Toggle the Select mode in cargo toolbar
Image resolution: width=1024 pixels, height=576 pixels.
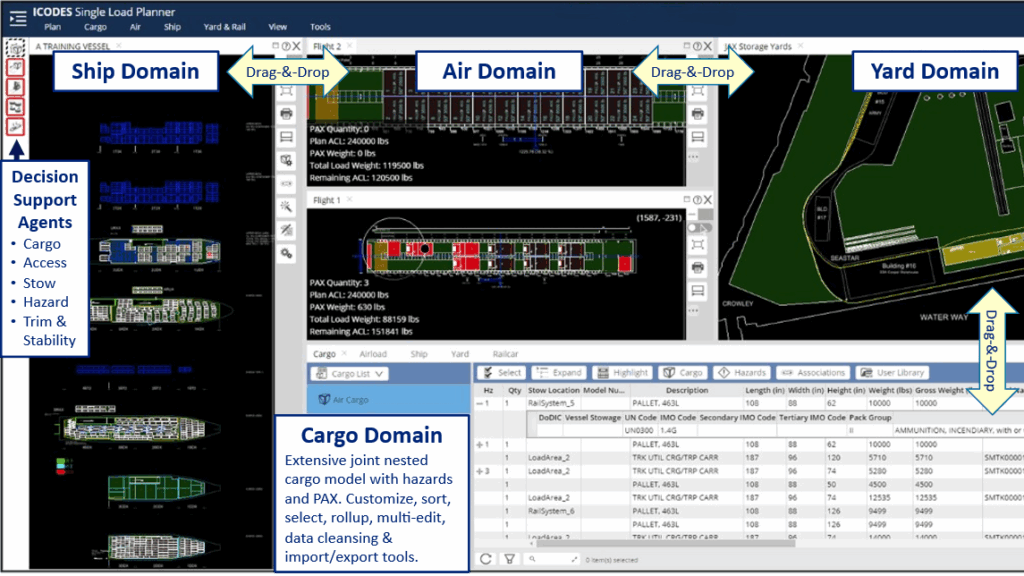pyautogui.click(x=501, y=373)
